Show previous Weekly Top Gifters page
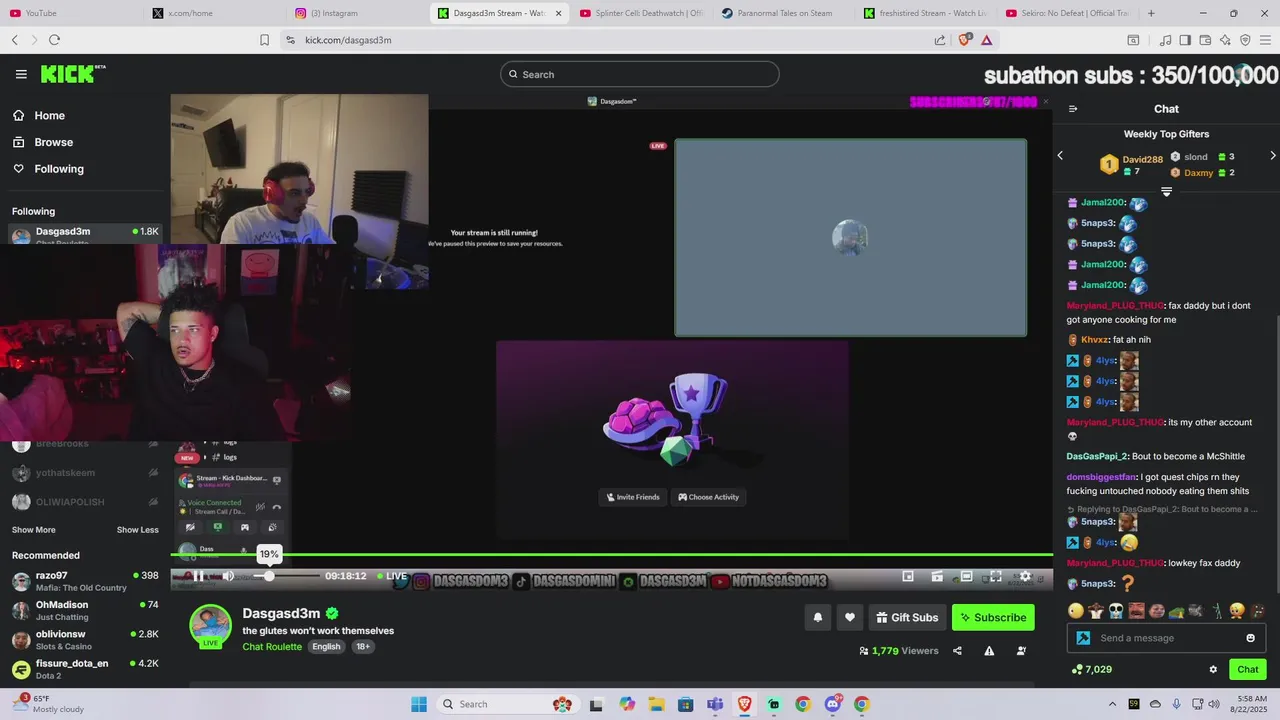Screen dimensions: 1280x720 [1060, 156]
